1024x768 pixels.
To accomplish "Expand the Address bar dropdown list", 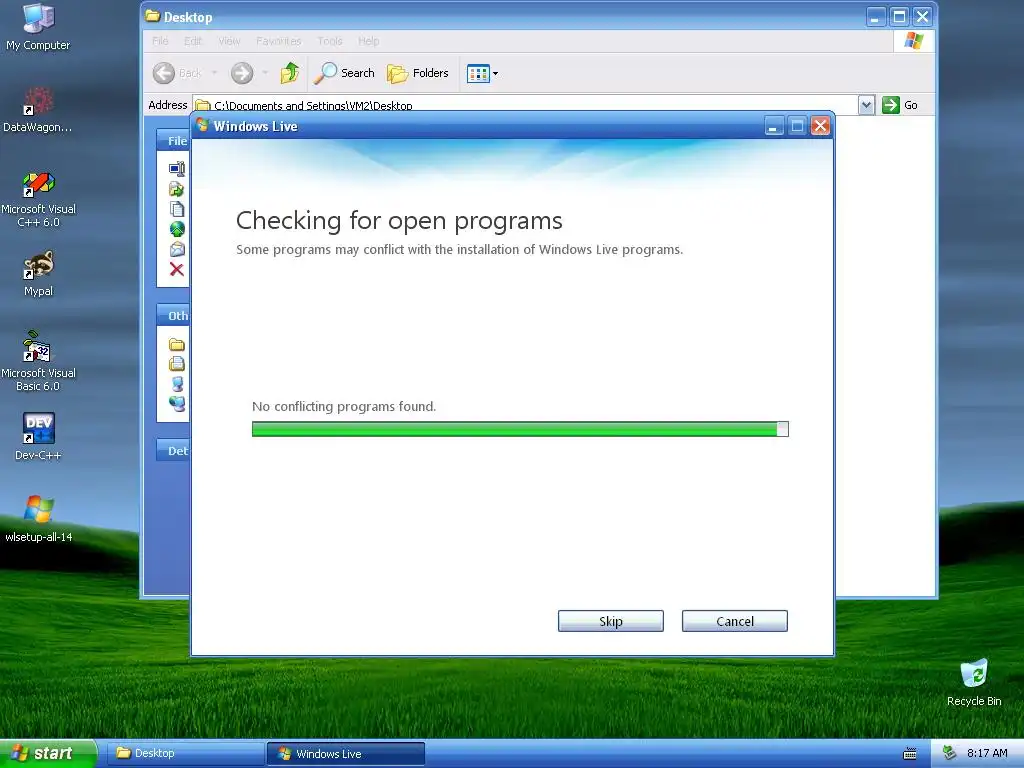I will 866,105.
